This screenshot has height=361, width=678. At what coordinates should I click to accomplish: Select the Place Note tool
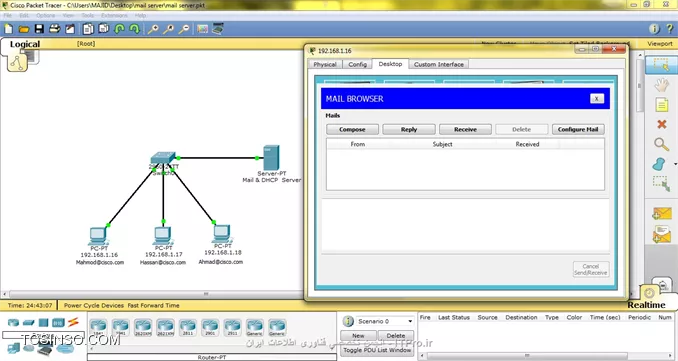[662, 105]
